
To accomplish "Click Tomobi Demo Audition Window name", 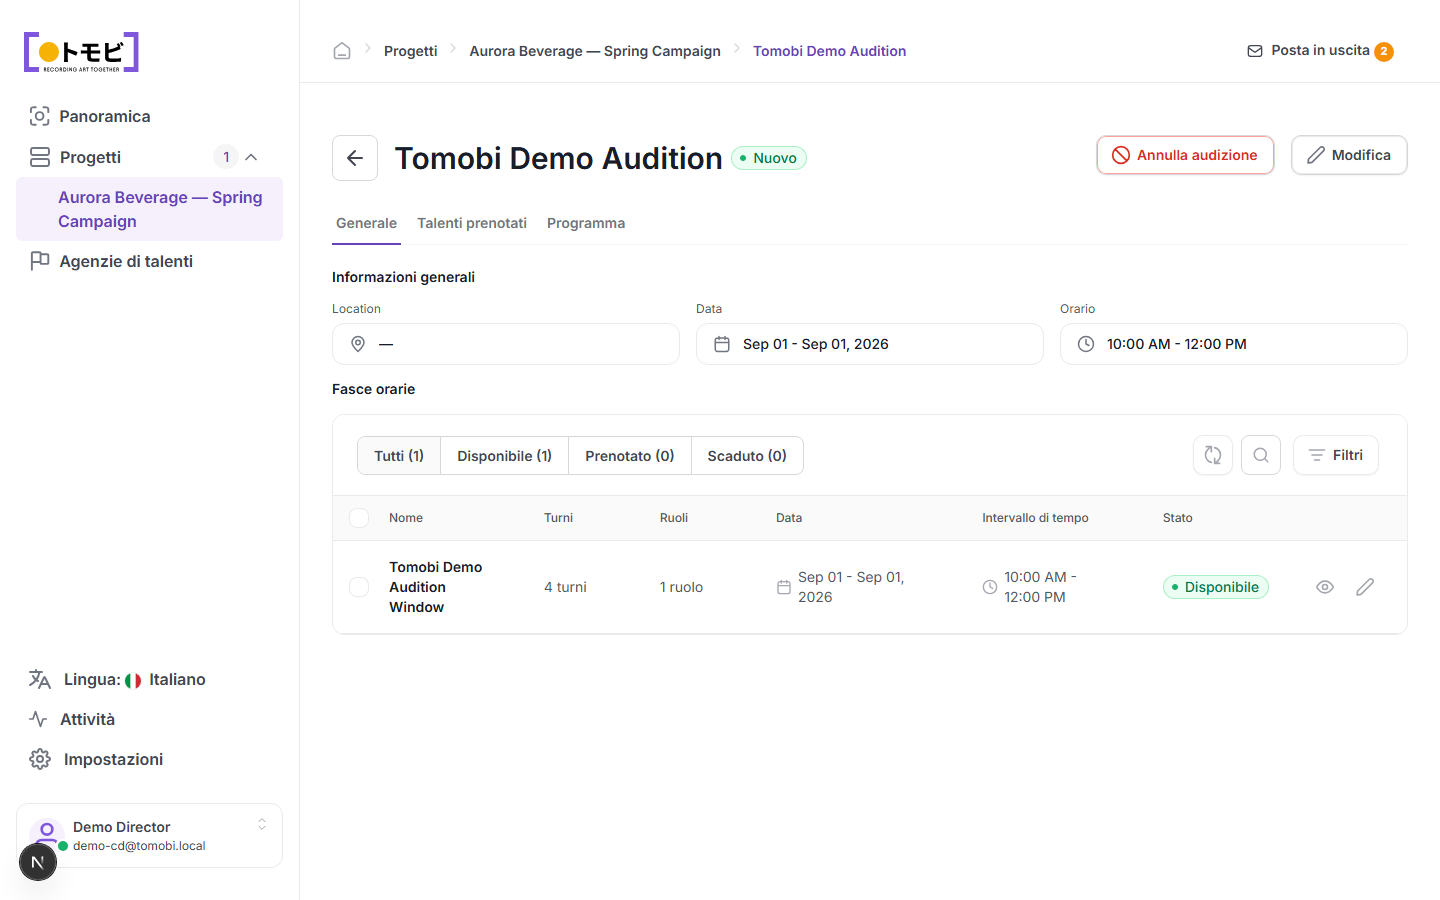I will pyautogui.click(x=436, y=587).
